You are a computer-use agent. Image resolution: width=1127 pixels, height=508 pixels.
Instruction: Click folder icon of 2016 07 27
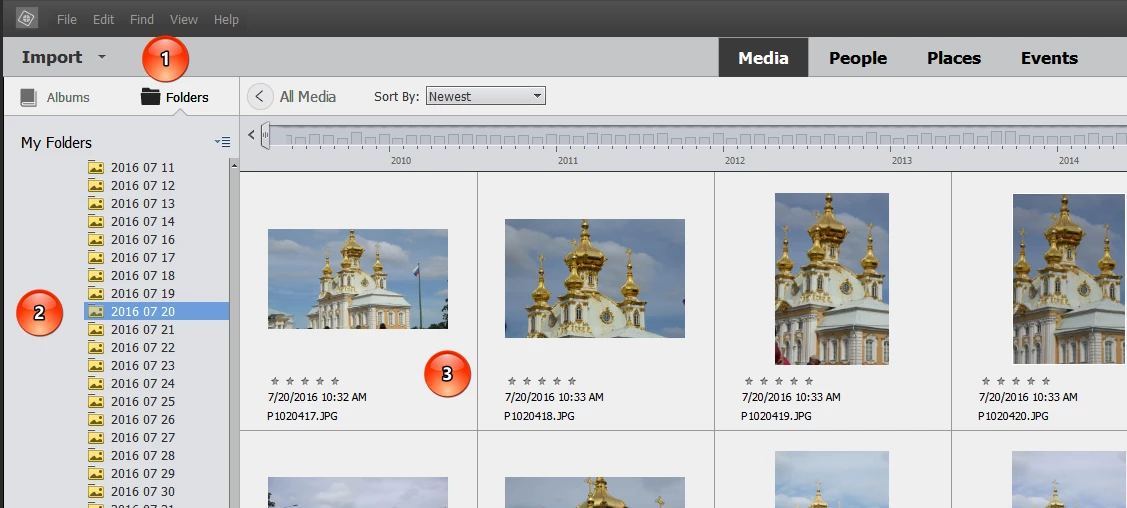coord(96,437)
